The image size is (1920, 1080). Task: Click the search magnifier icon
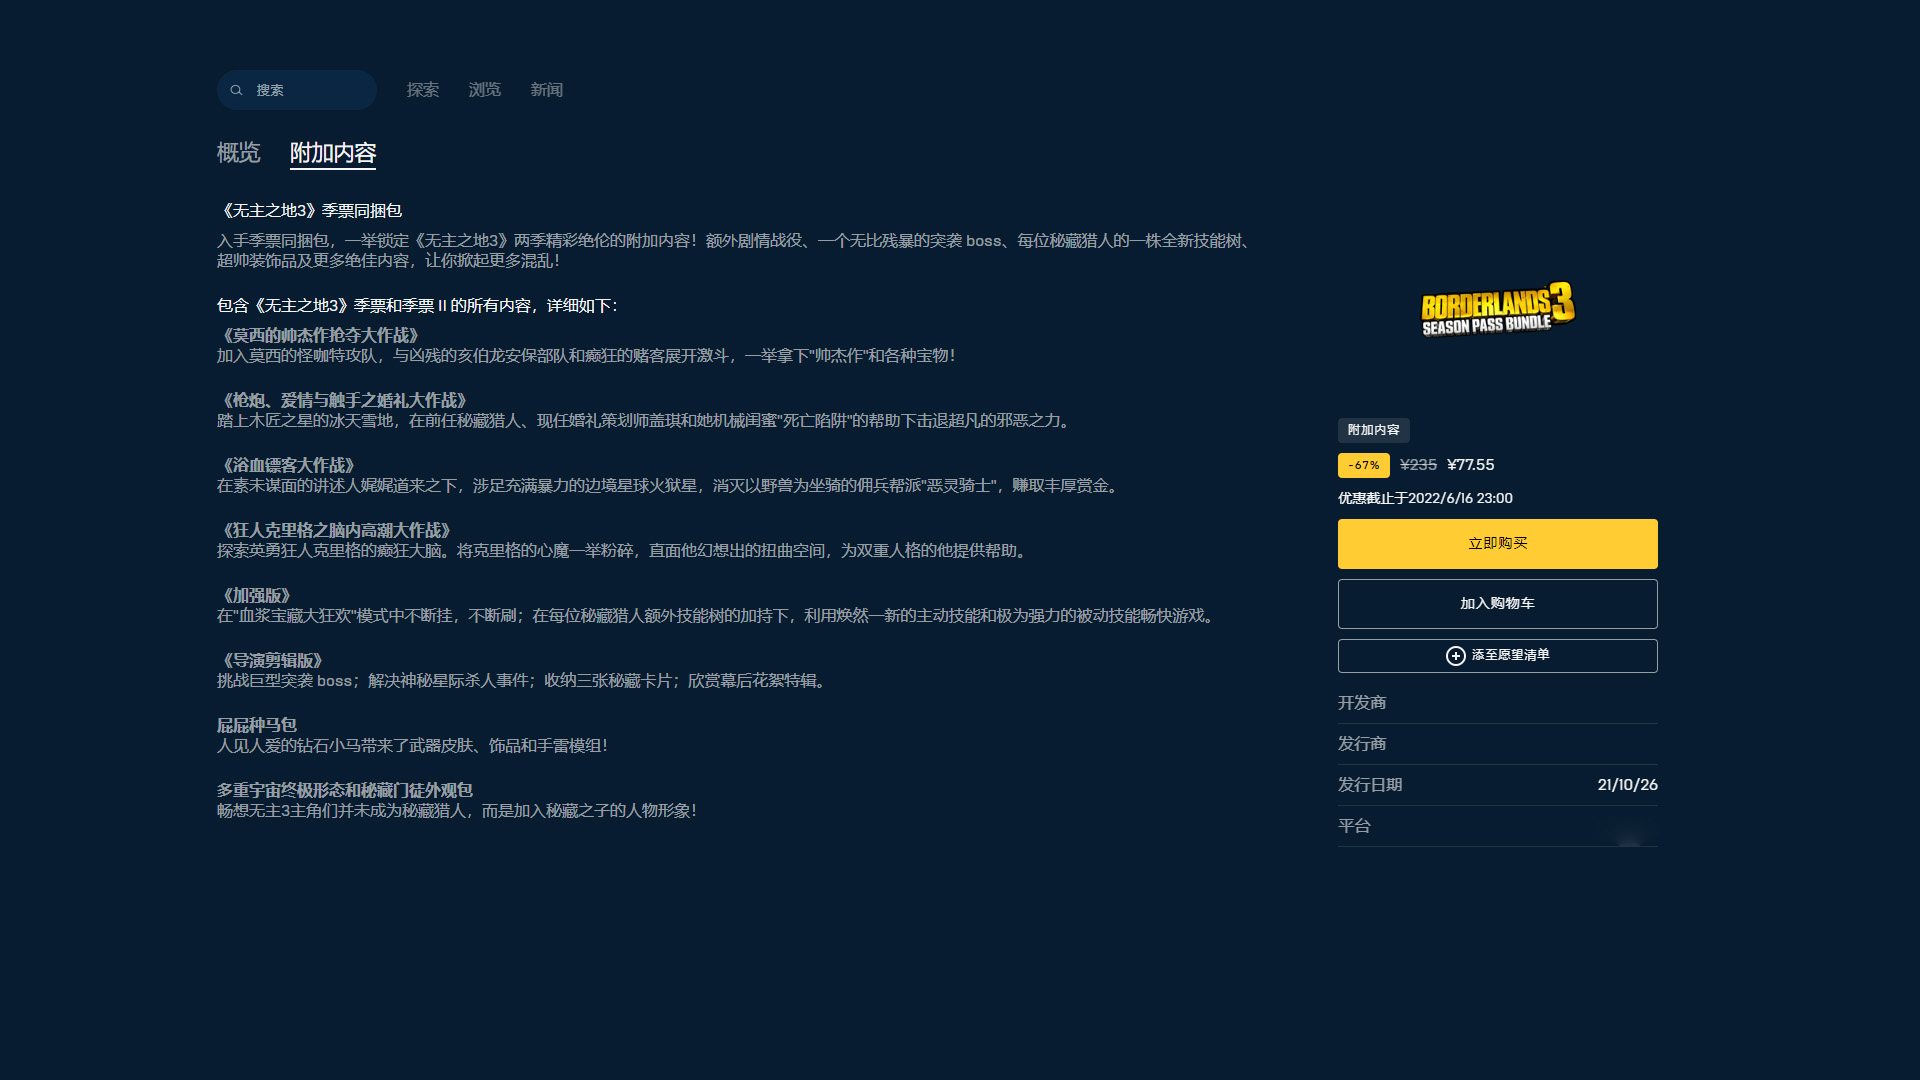point(237,90)
